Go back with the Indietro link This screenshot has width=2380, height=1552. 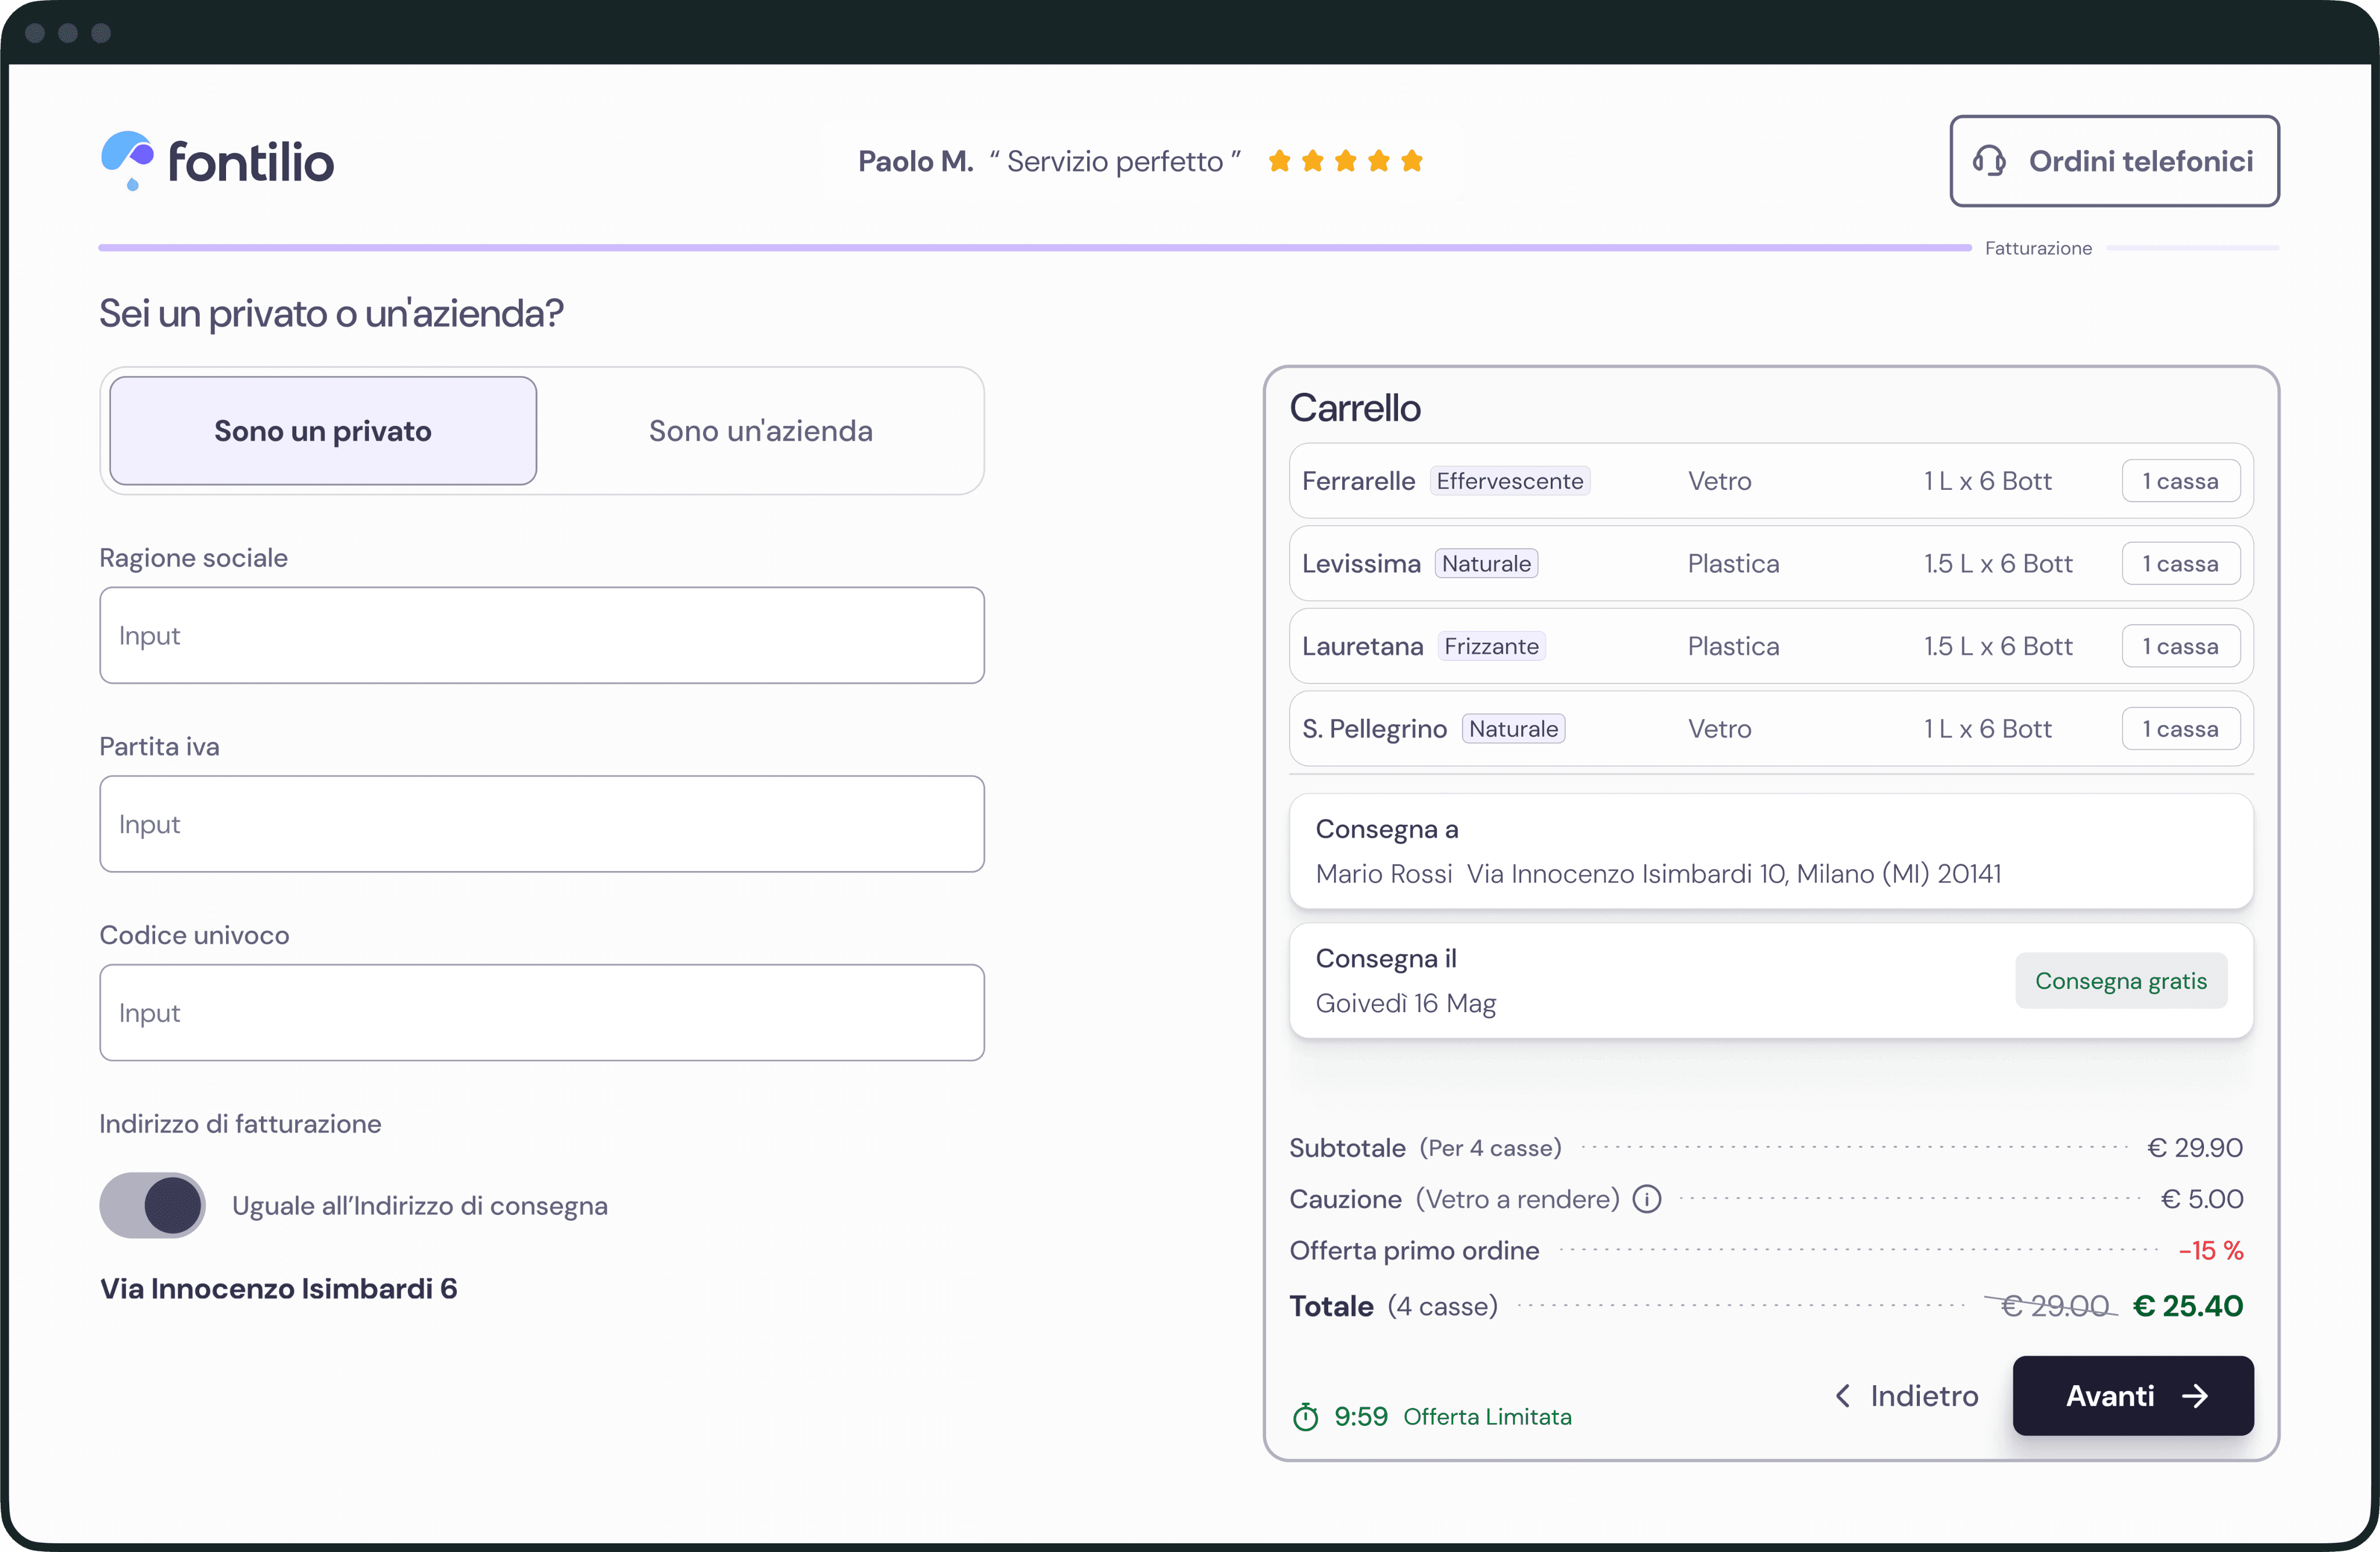tap(1906, 1396)
